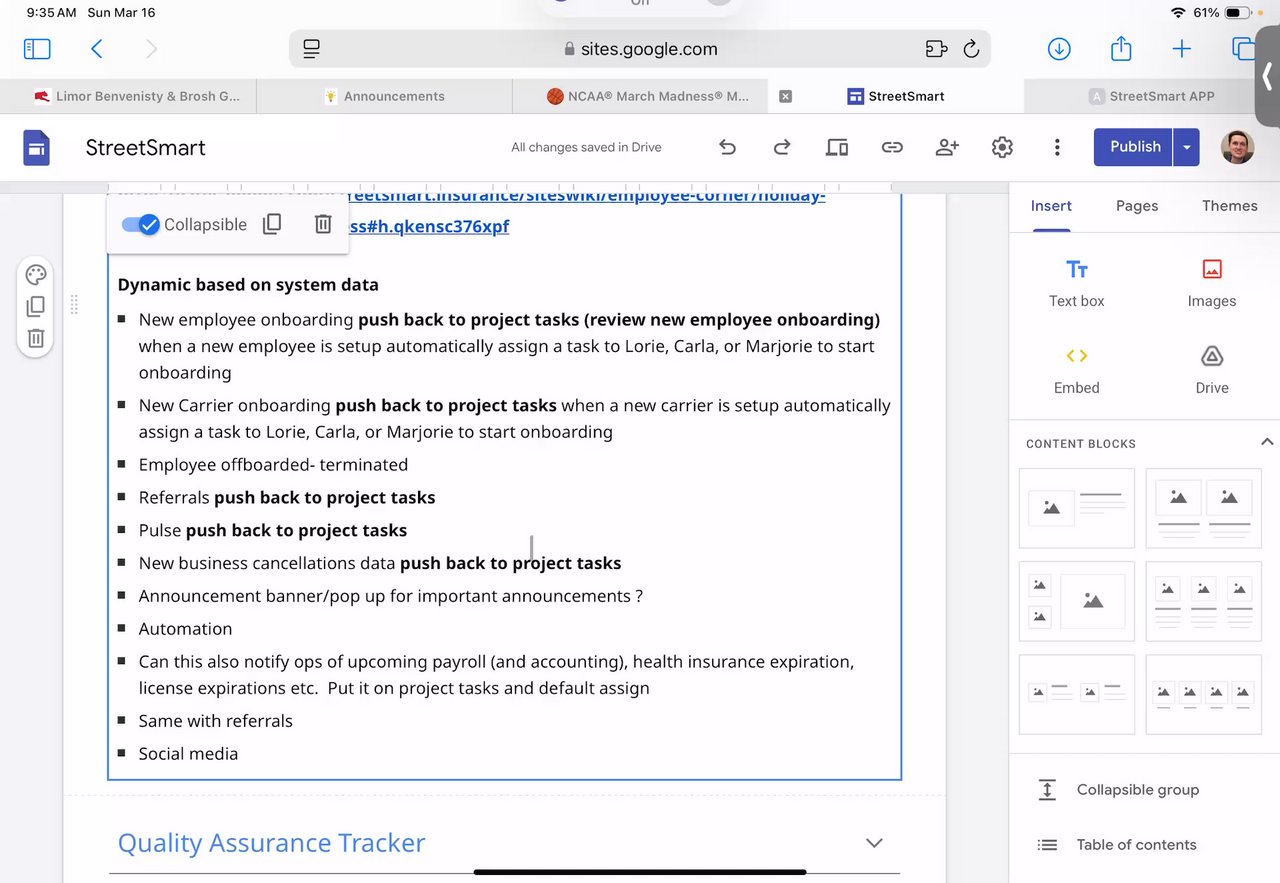Open the Google account avatar
This screenshot has width=1280, height=883.
tap(1238, 147)
